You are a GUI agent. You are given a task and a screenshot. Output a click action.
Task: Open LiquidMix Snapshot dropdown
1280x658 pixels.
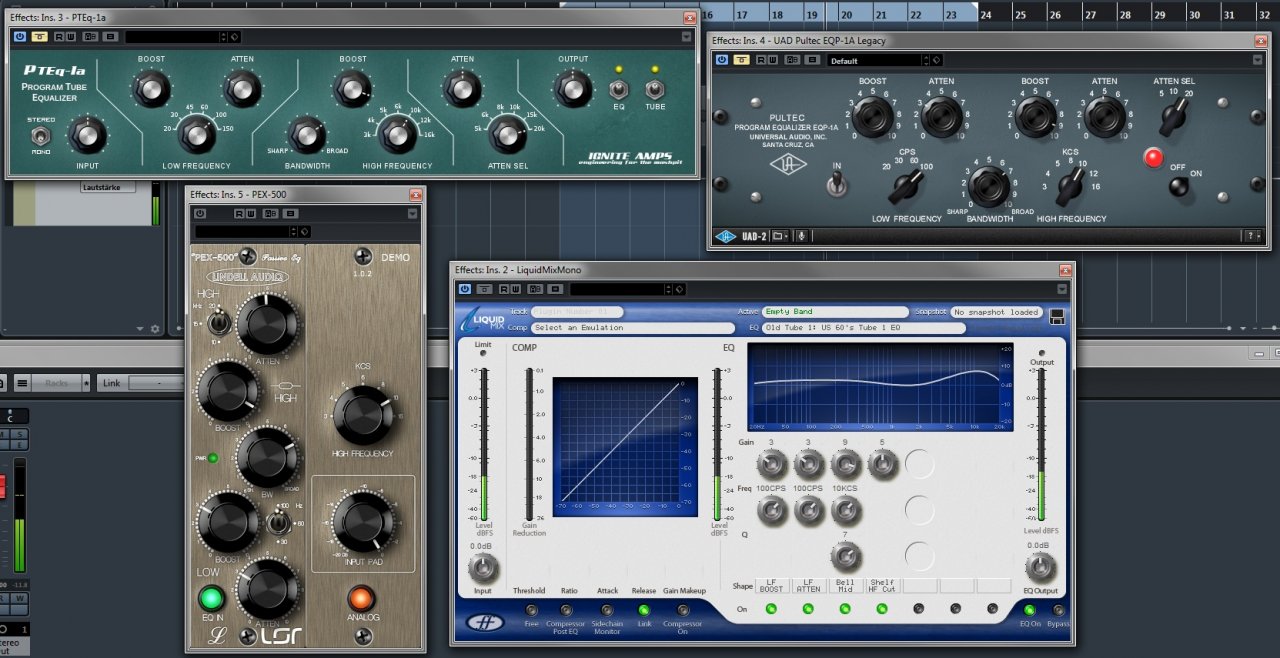996,312
